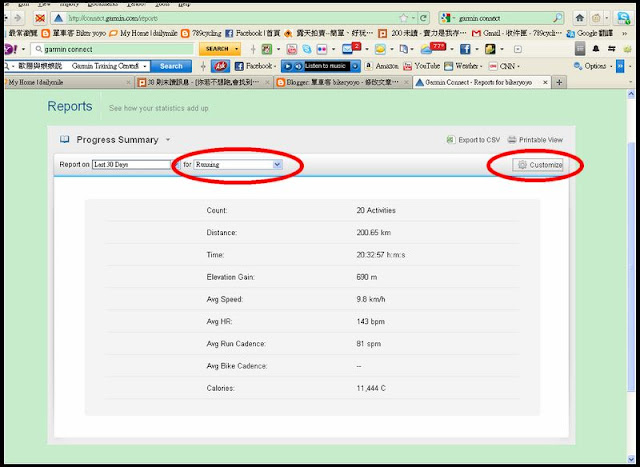The image size is (640, 467).
Task: Open the Last 30 Days report dropdown
Action: point(136,165)
